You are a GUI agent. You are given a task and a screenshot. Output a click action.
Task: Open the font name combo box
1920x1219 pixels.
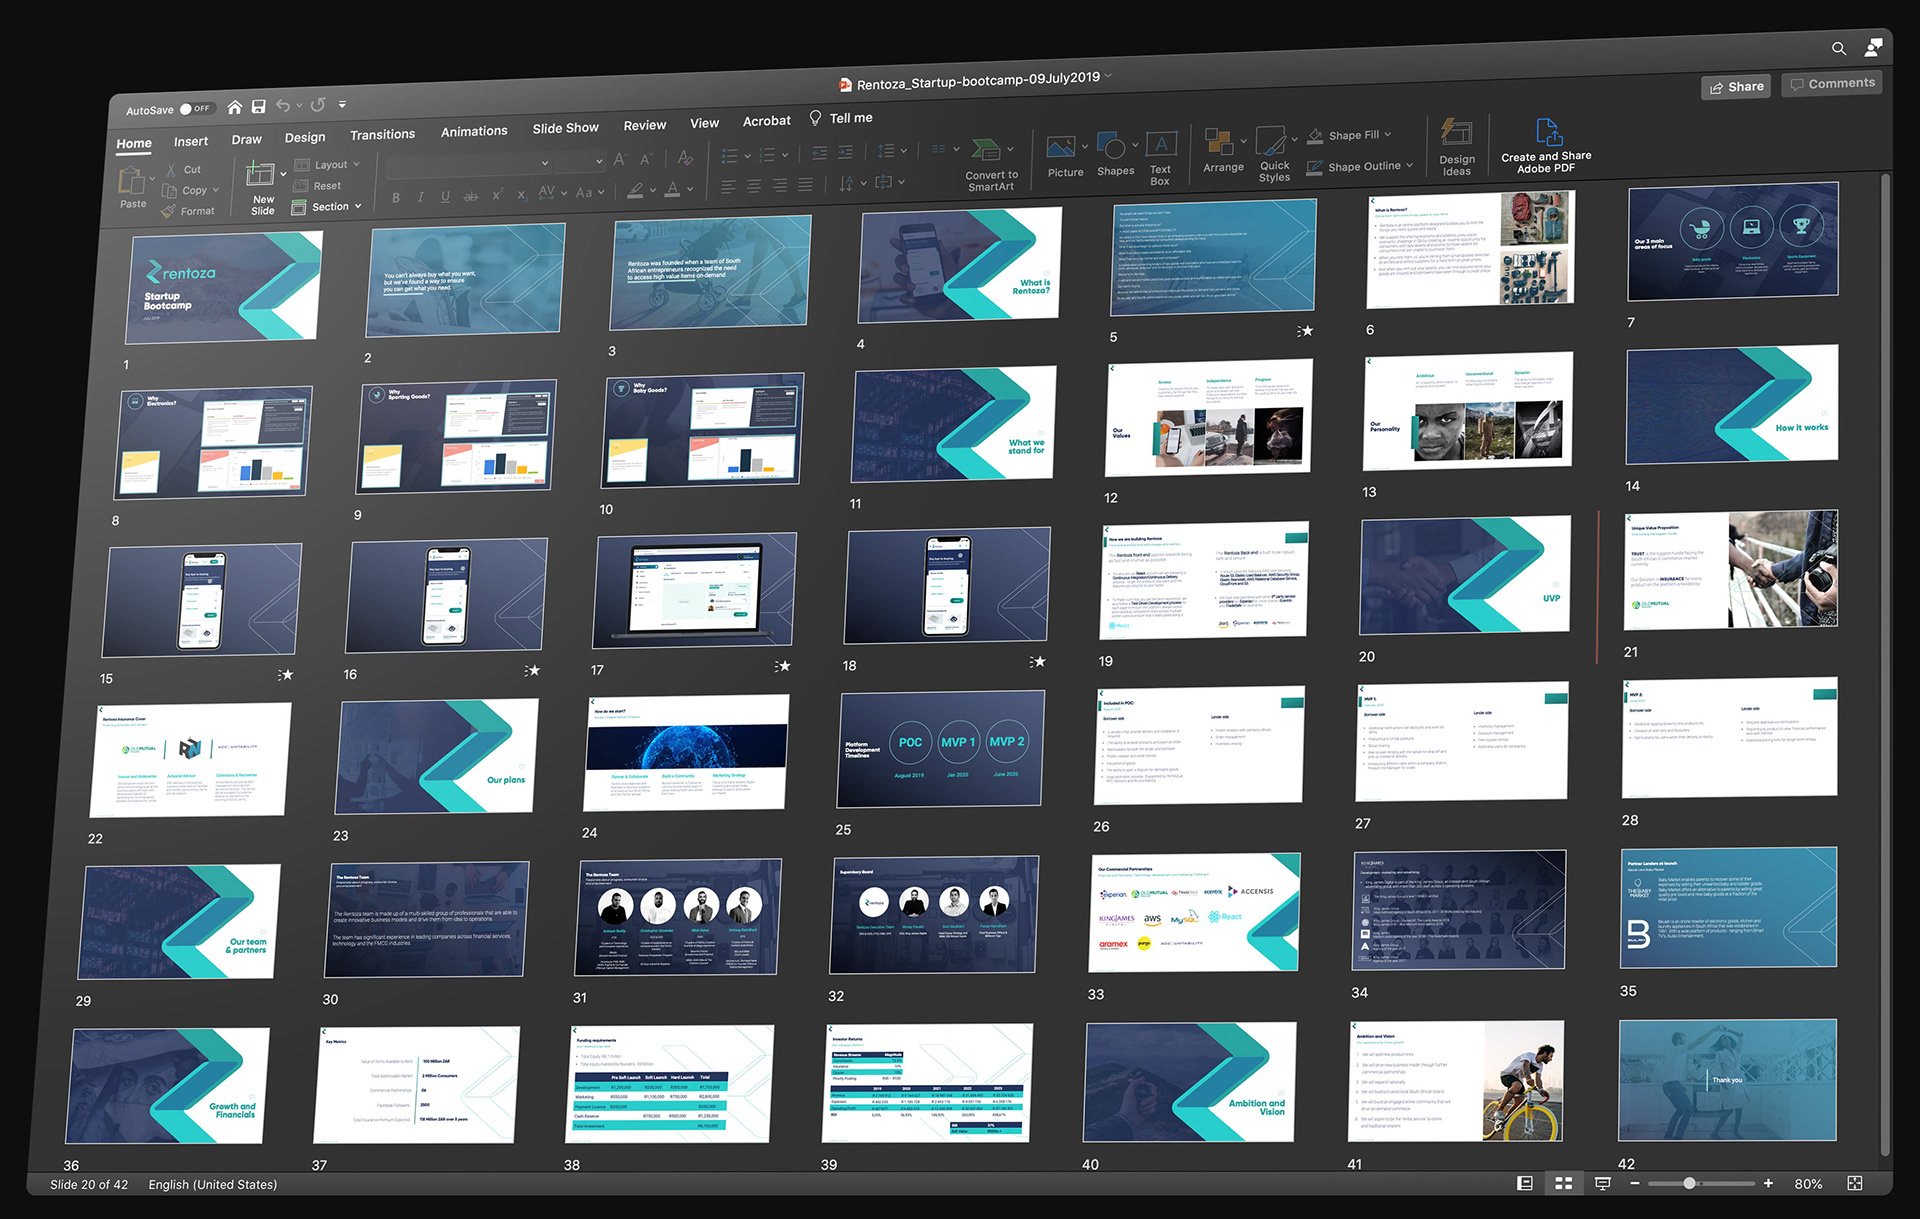tap(469, 163)
